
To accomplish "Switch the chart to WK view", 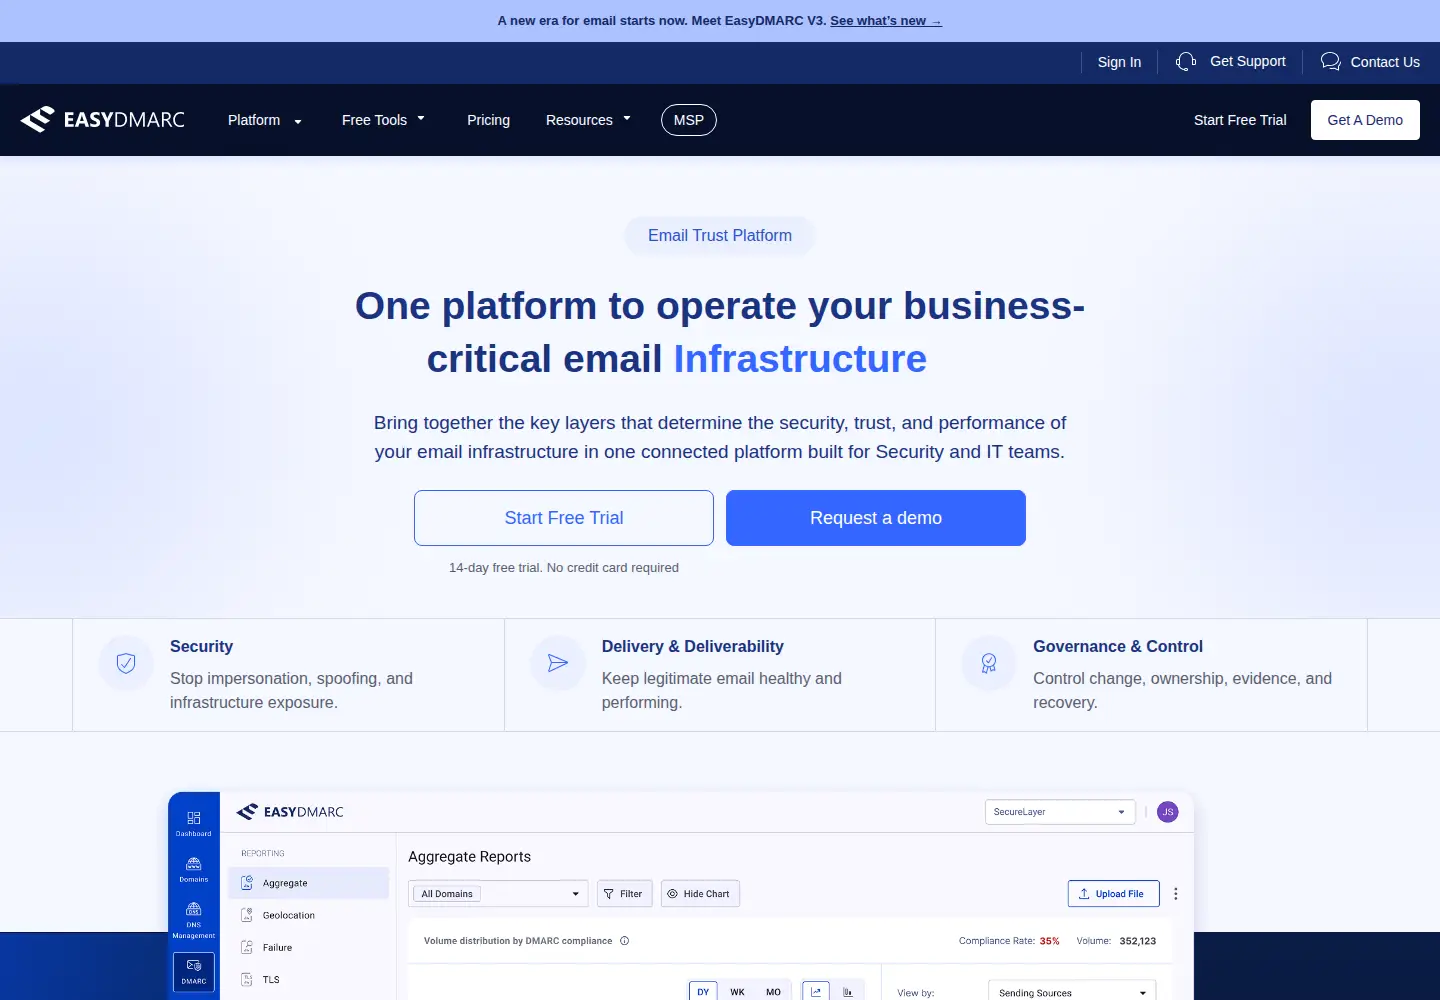I will (738, 992).
